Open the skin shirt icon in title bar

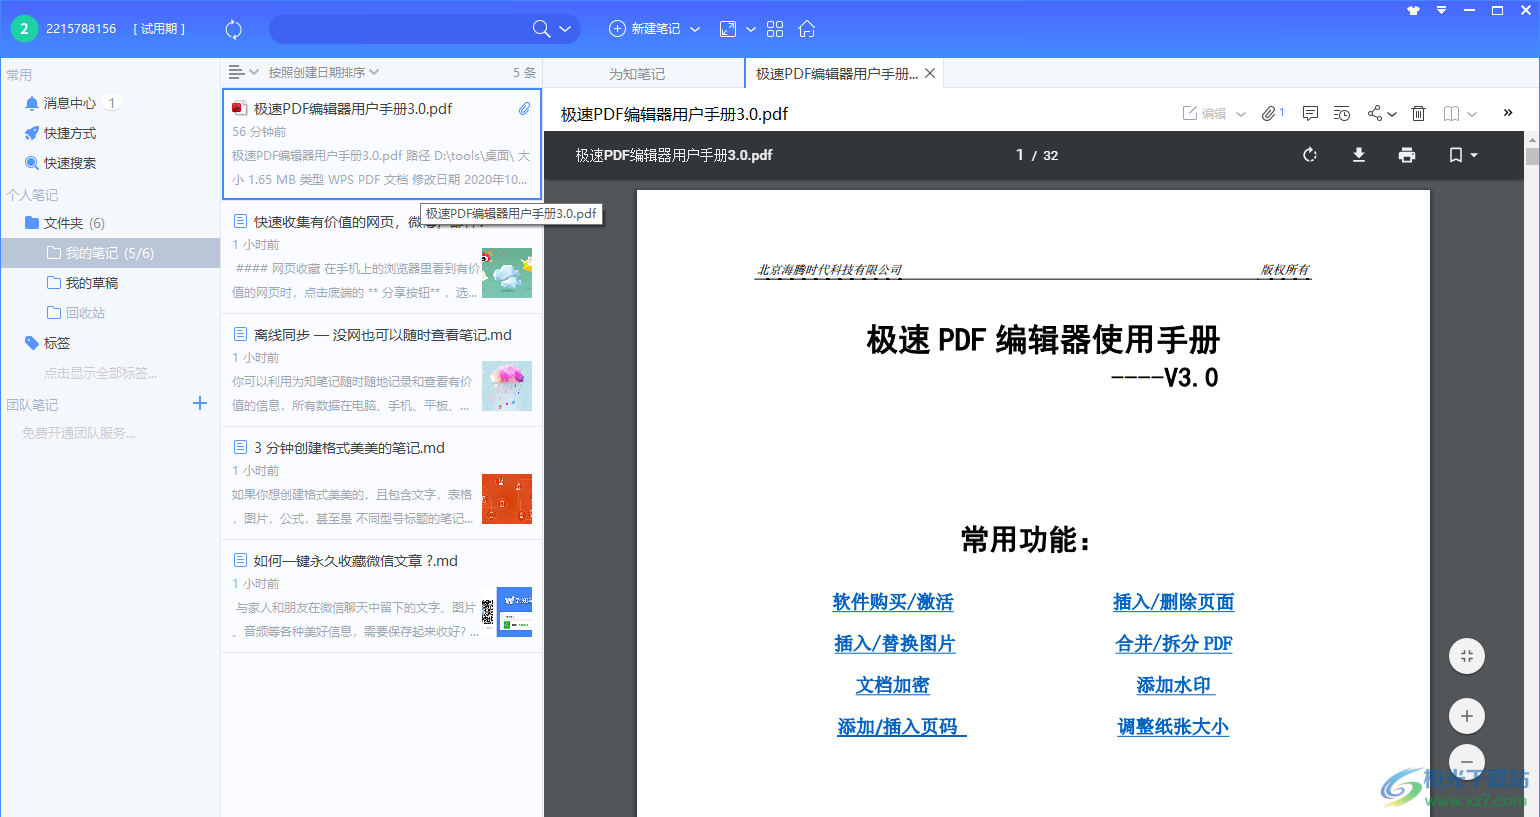[1413, 10]
